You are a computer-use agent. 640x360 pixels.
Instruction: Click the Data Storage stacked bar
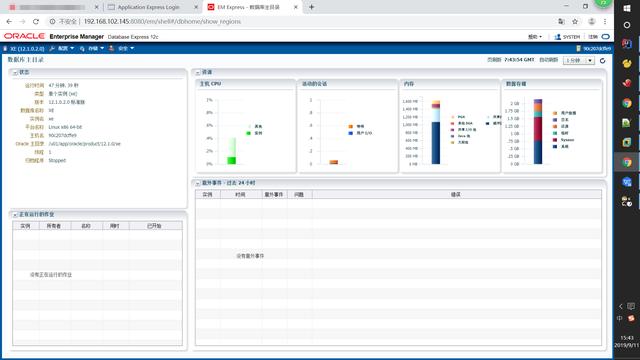pos(538,131)
